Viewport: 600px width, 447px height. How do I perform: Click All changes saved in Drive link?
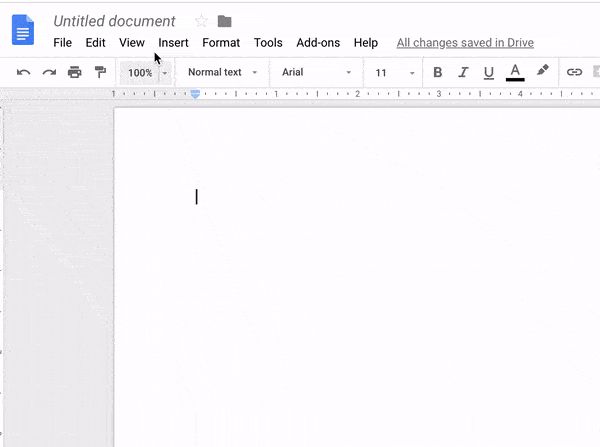pyautogui.click(x=465, y=43)
